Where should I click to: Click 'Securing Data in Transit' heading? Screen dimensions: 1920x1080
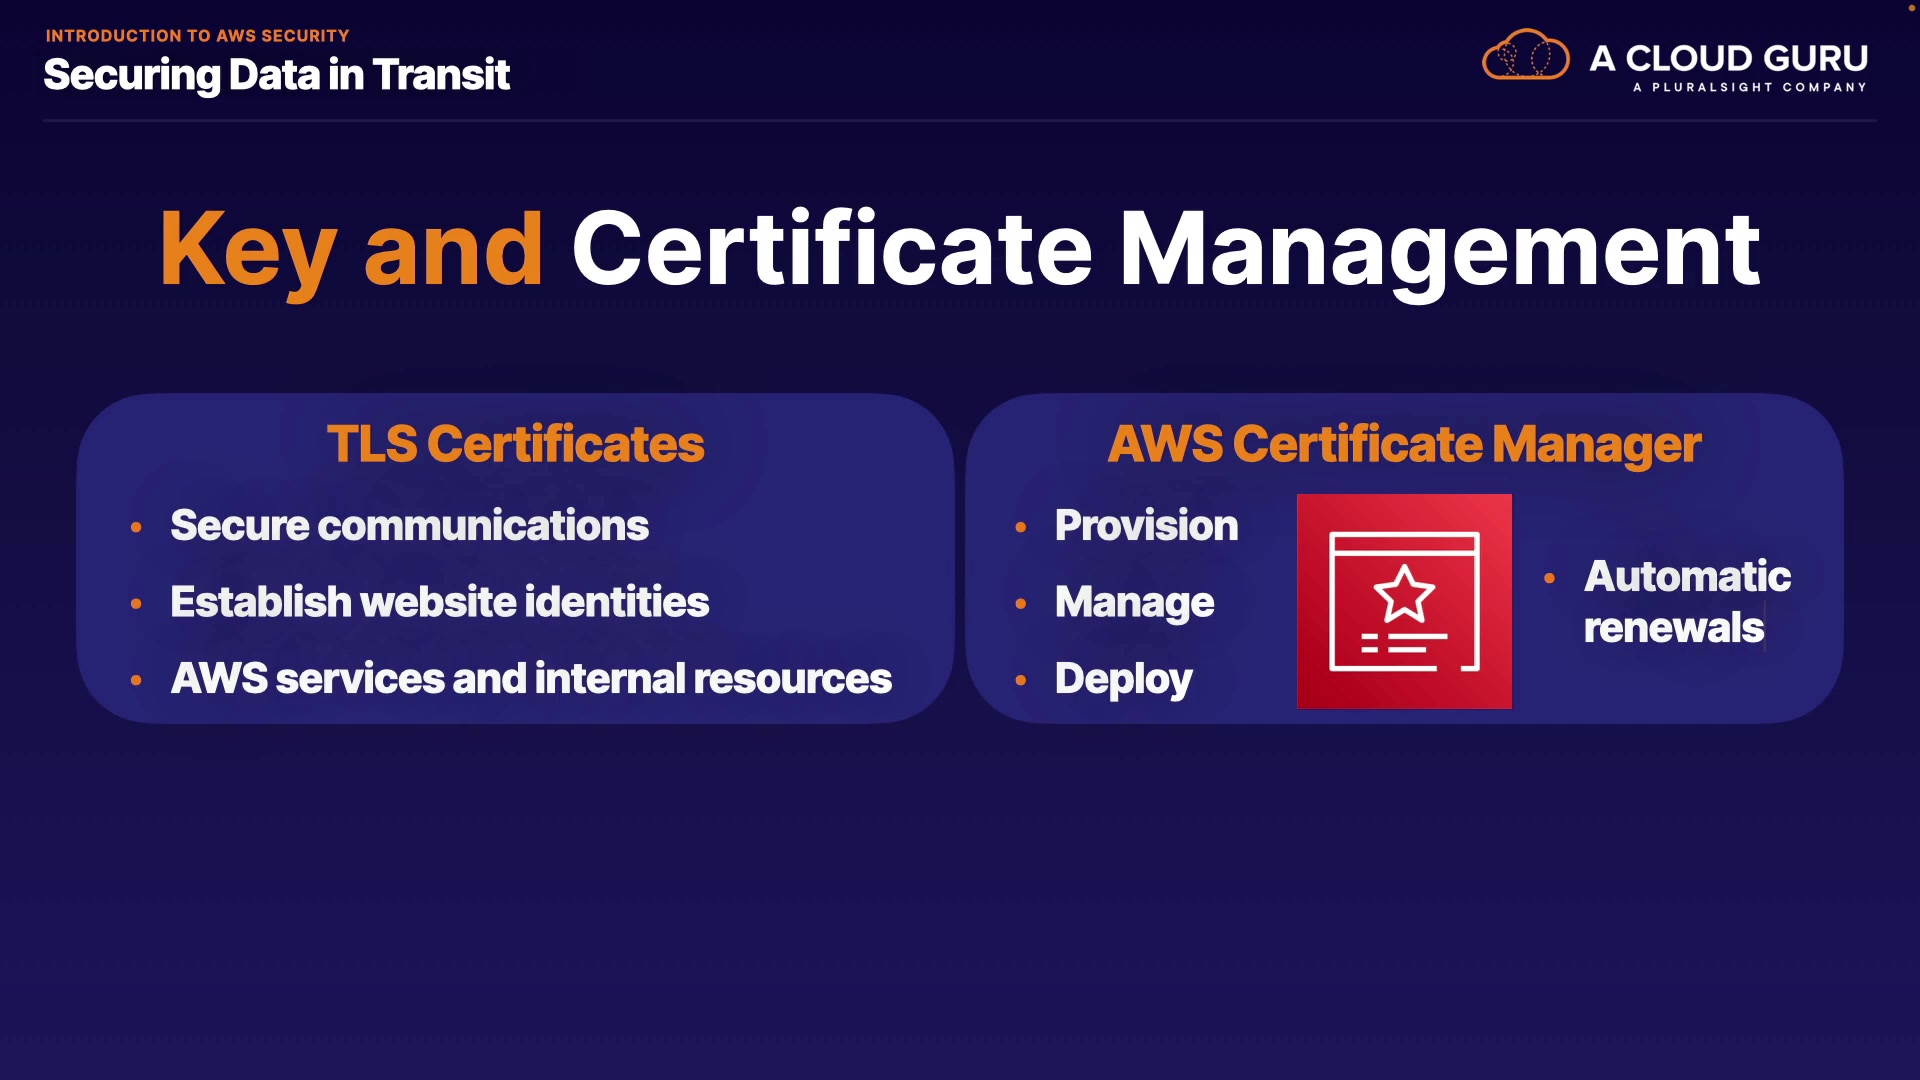pos(276,75)
